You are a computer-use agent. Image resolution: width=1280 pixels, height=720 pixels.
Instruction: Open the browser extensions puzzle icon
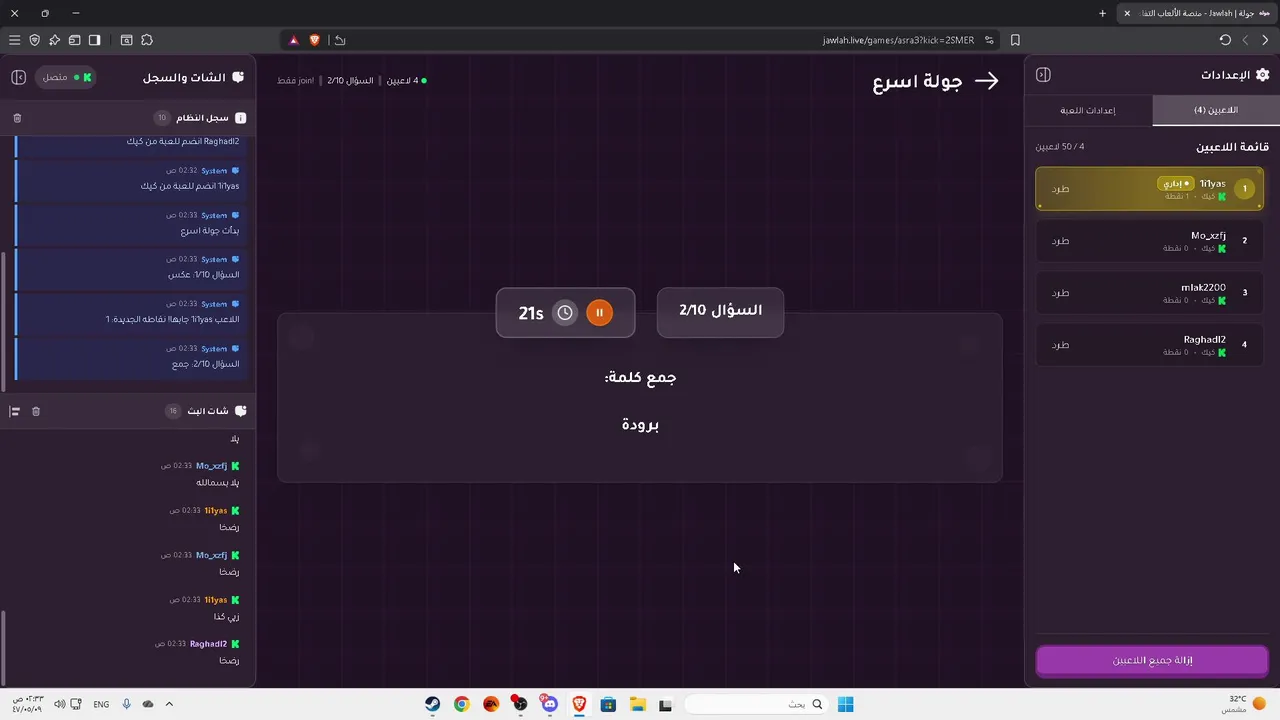tap(147, 40)
